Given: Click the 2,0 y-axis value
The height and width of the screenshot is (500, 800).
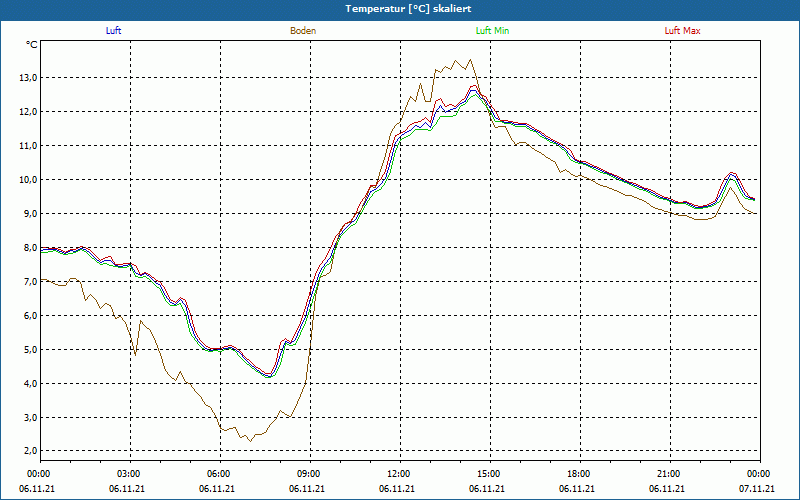Looking at the screenshot, I should (x=30, y=451).
